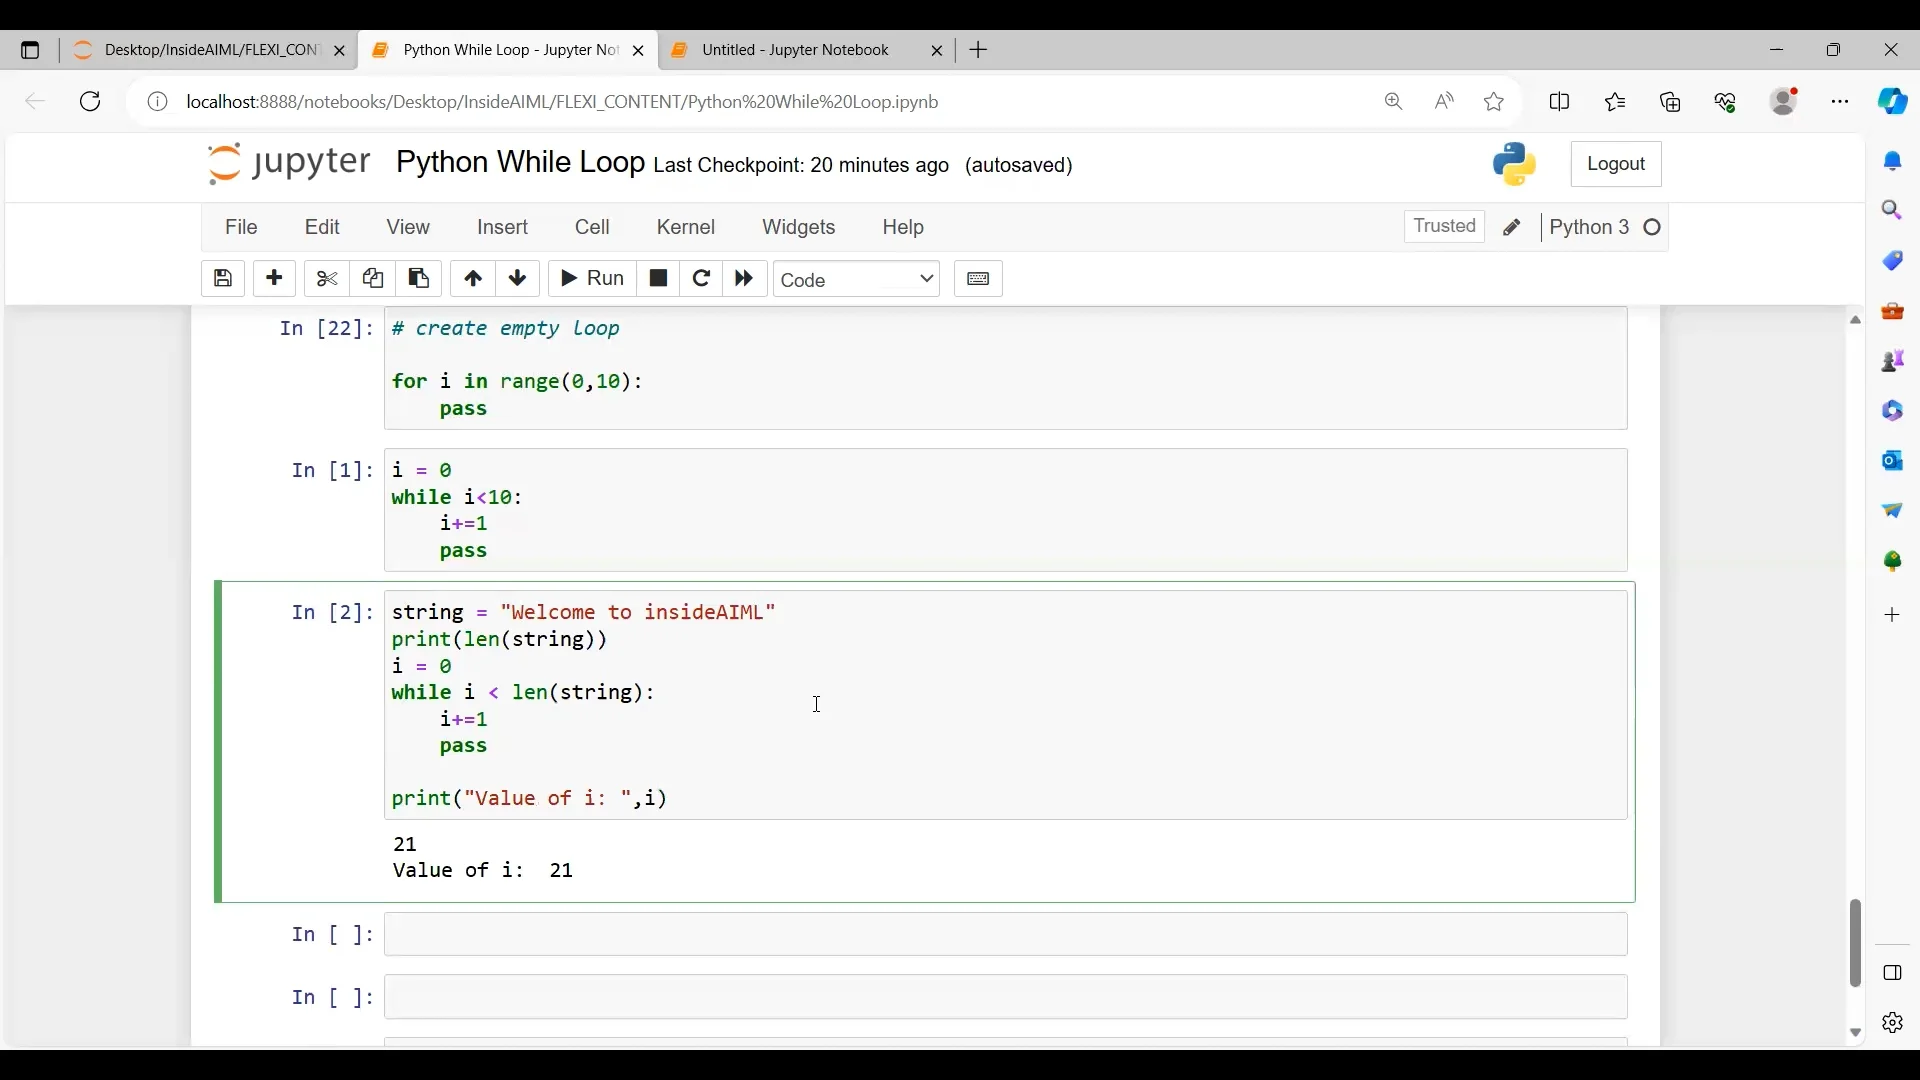Interrupt the kernel with stop button

(658, 279)
